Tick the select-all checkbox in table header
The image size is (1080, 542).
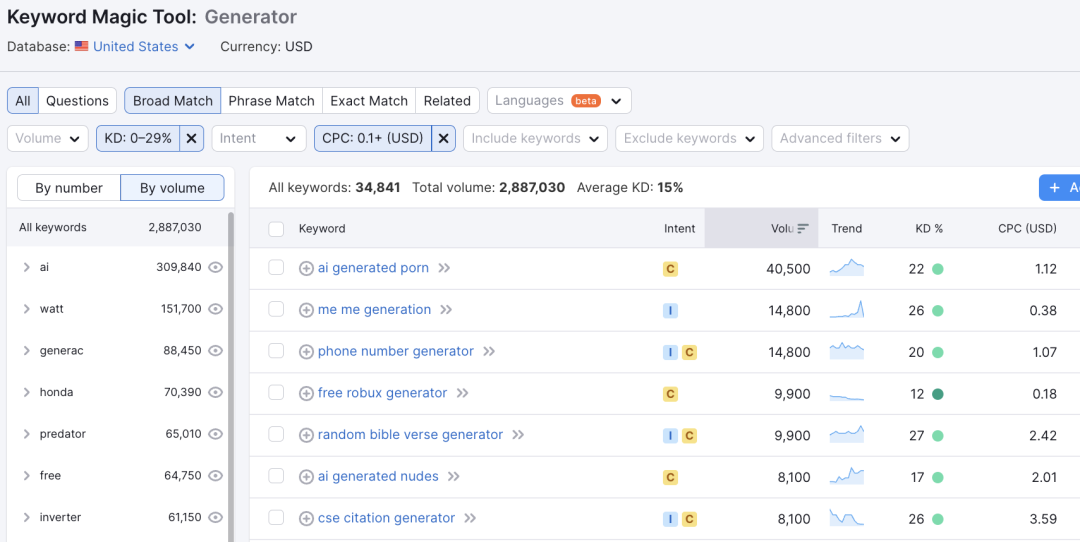[276, 229]
